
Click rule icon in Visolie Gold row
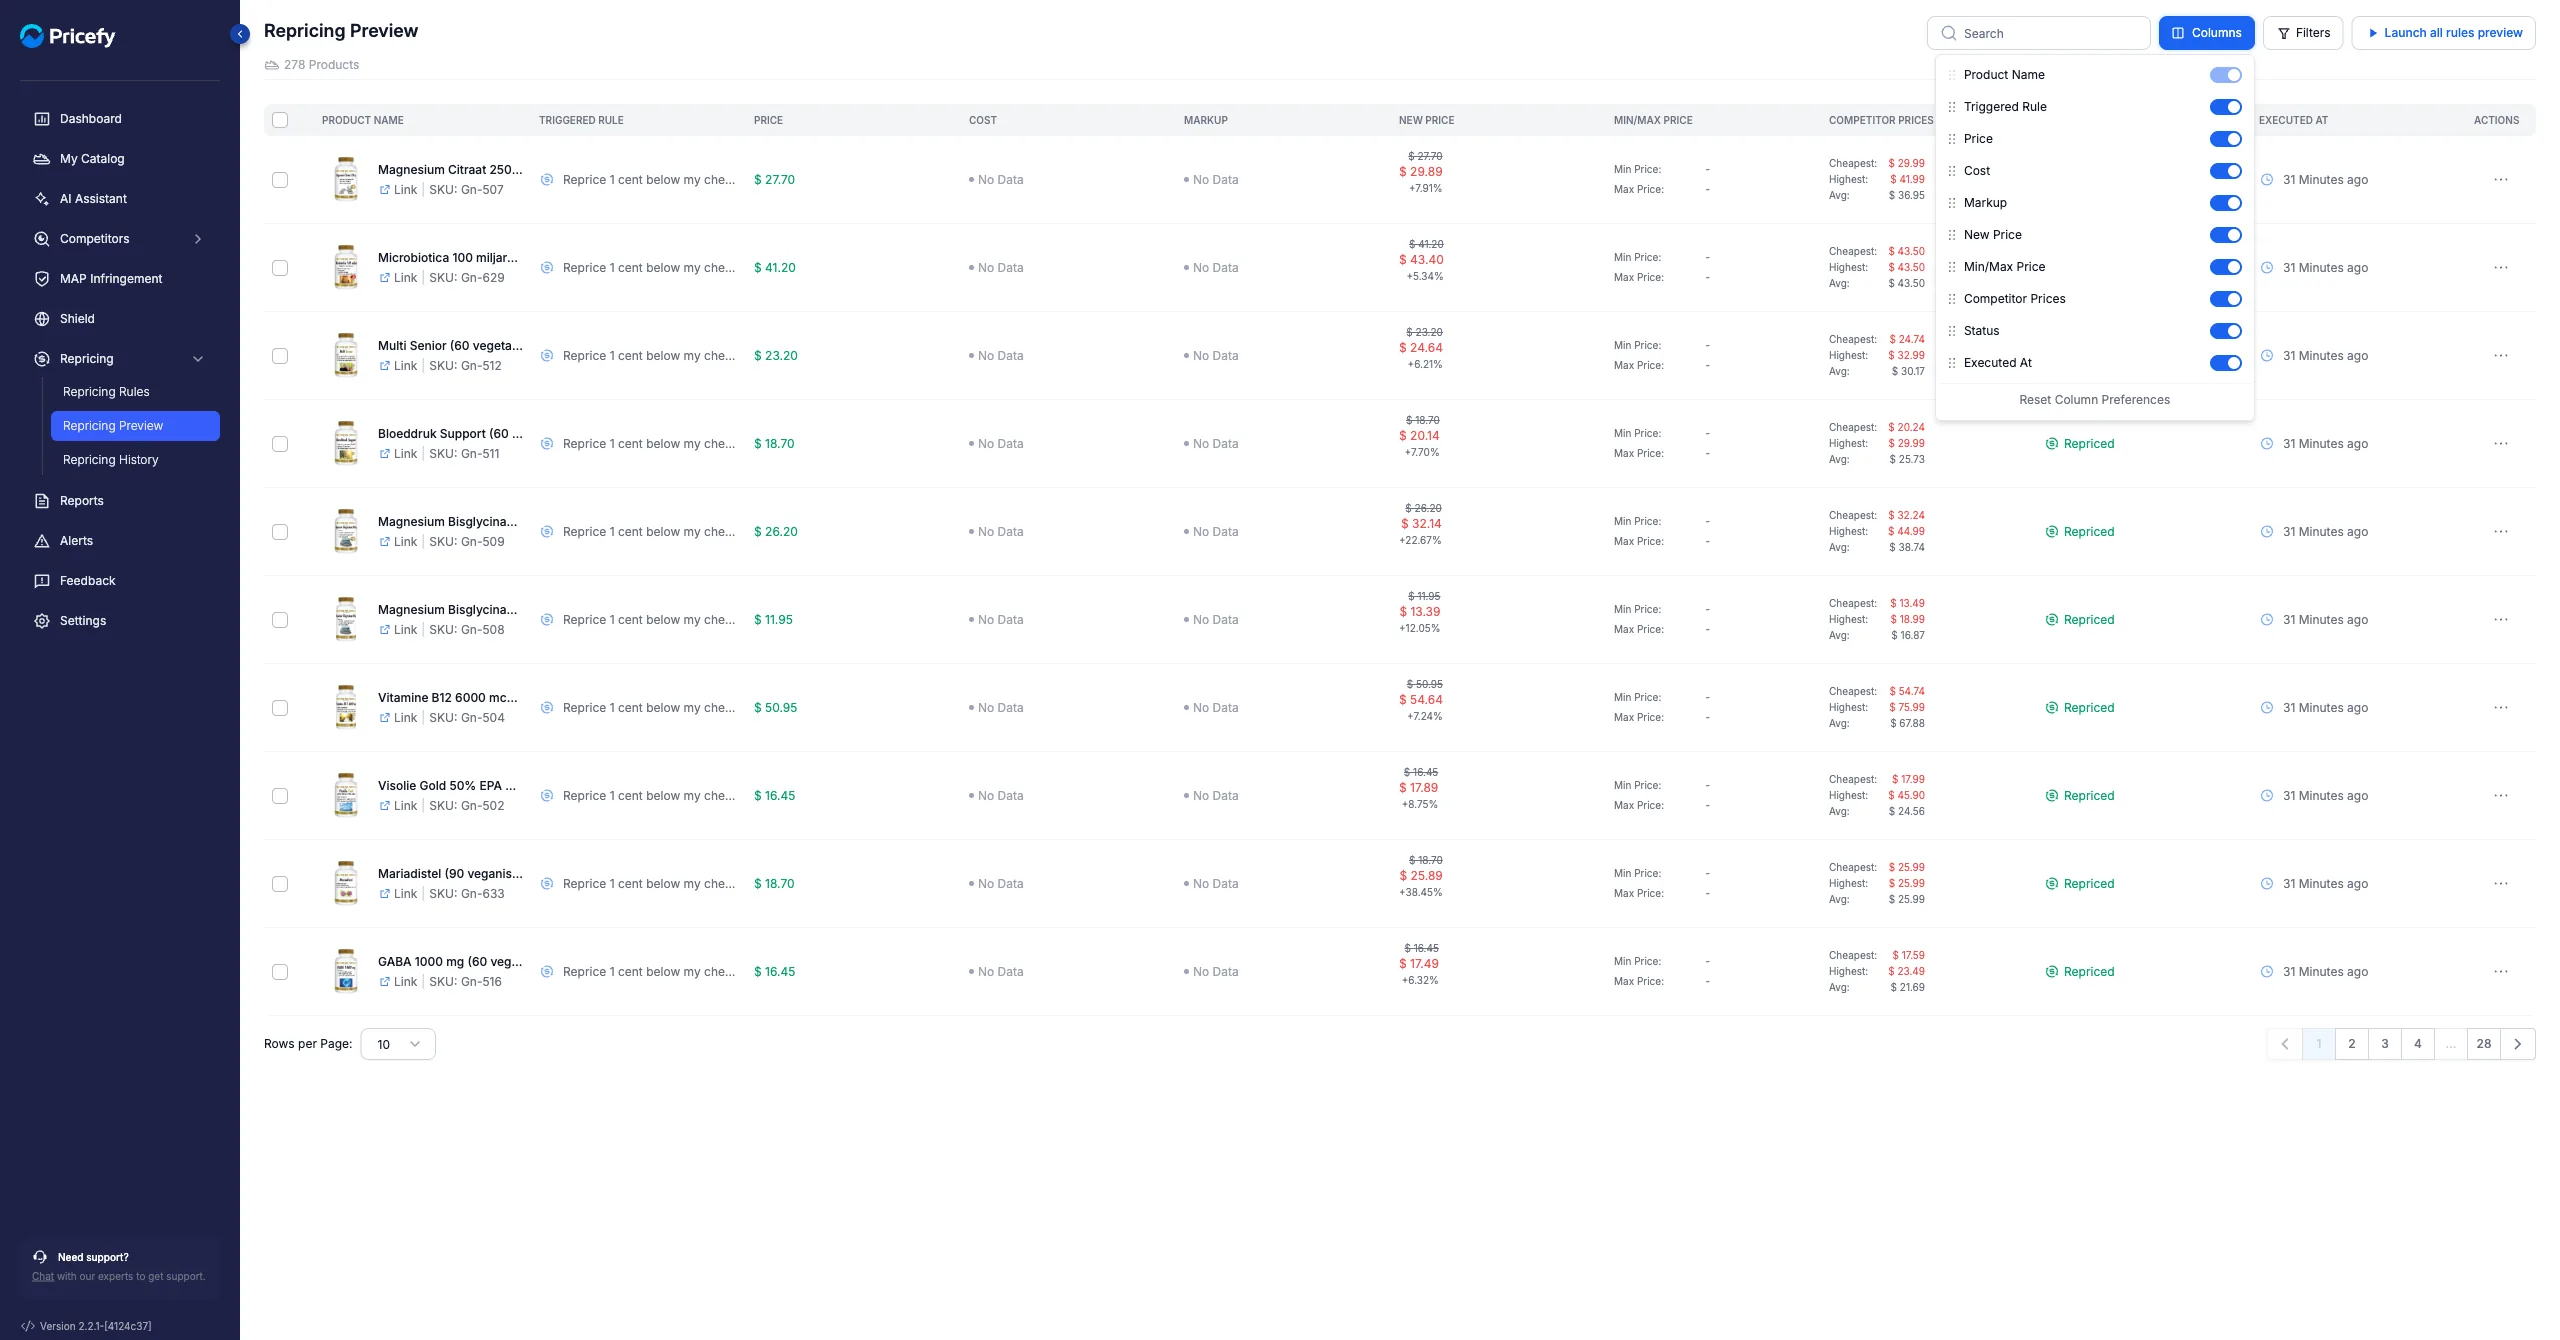tap(547, 796)
